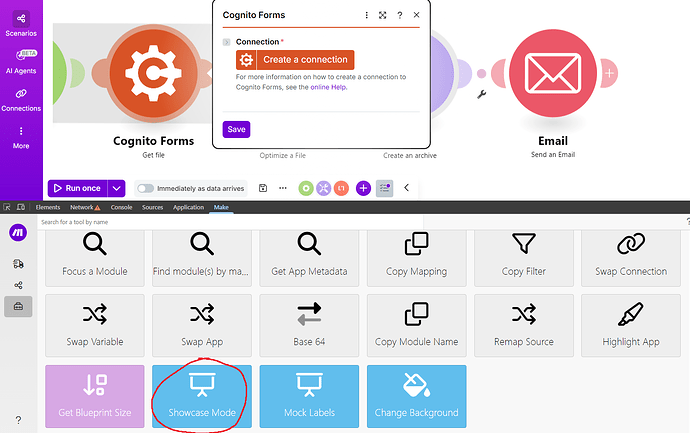690x433 pixels.
Task: Click the Search for a tool field
Action: pyautogui.click(x=231, y=222)
